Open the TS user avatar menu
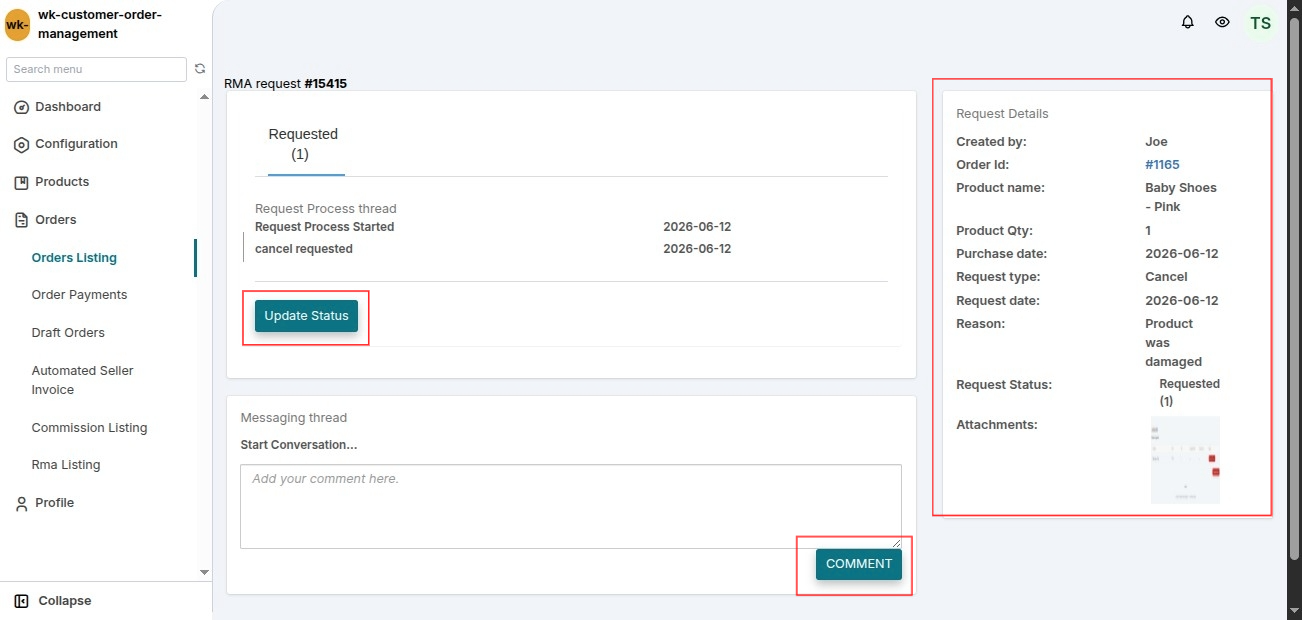This screenshot has width=1302, height=620. [x=1260, y=23]
